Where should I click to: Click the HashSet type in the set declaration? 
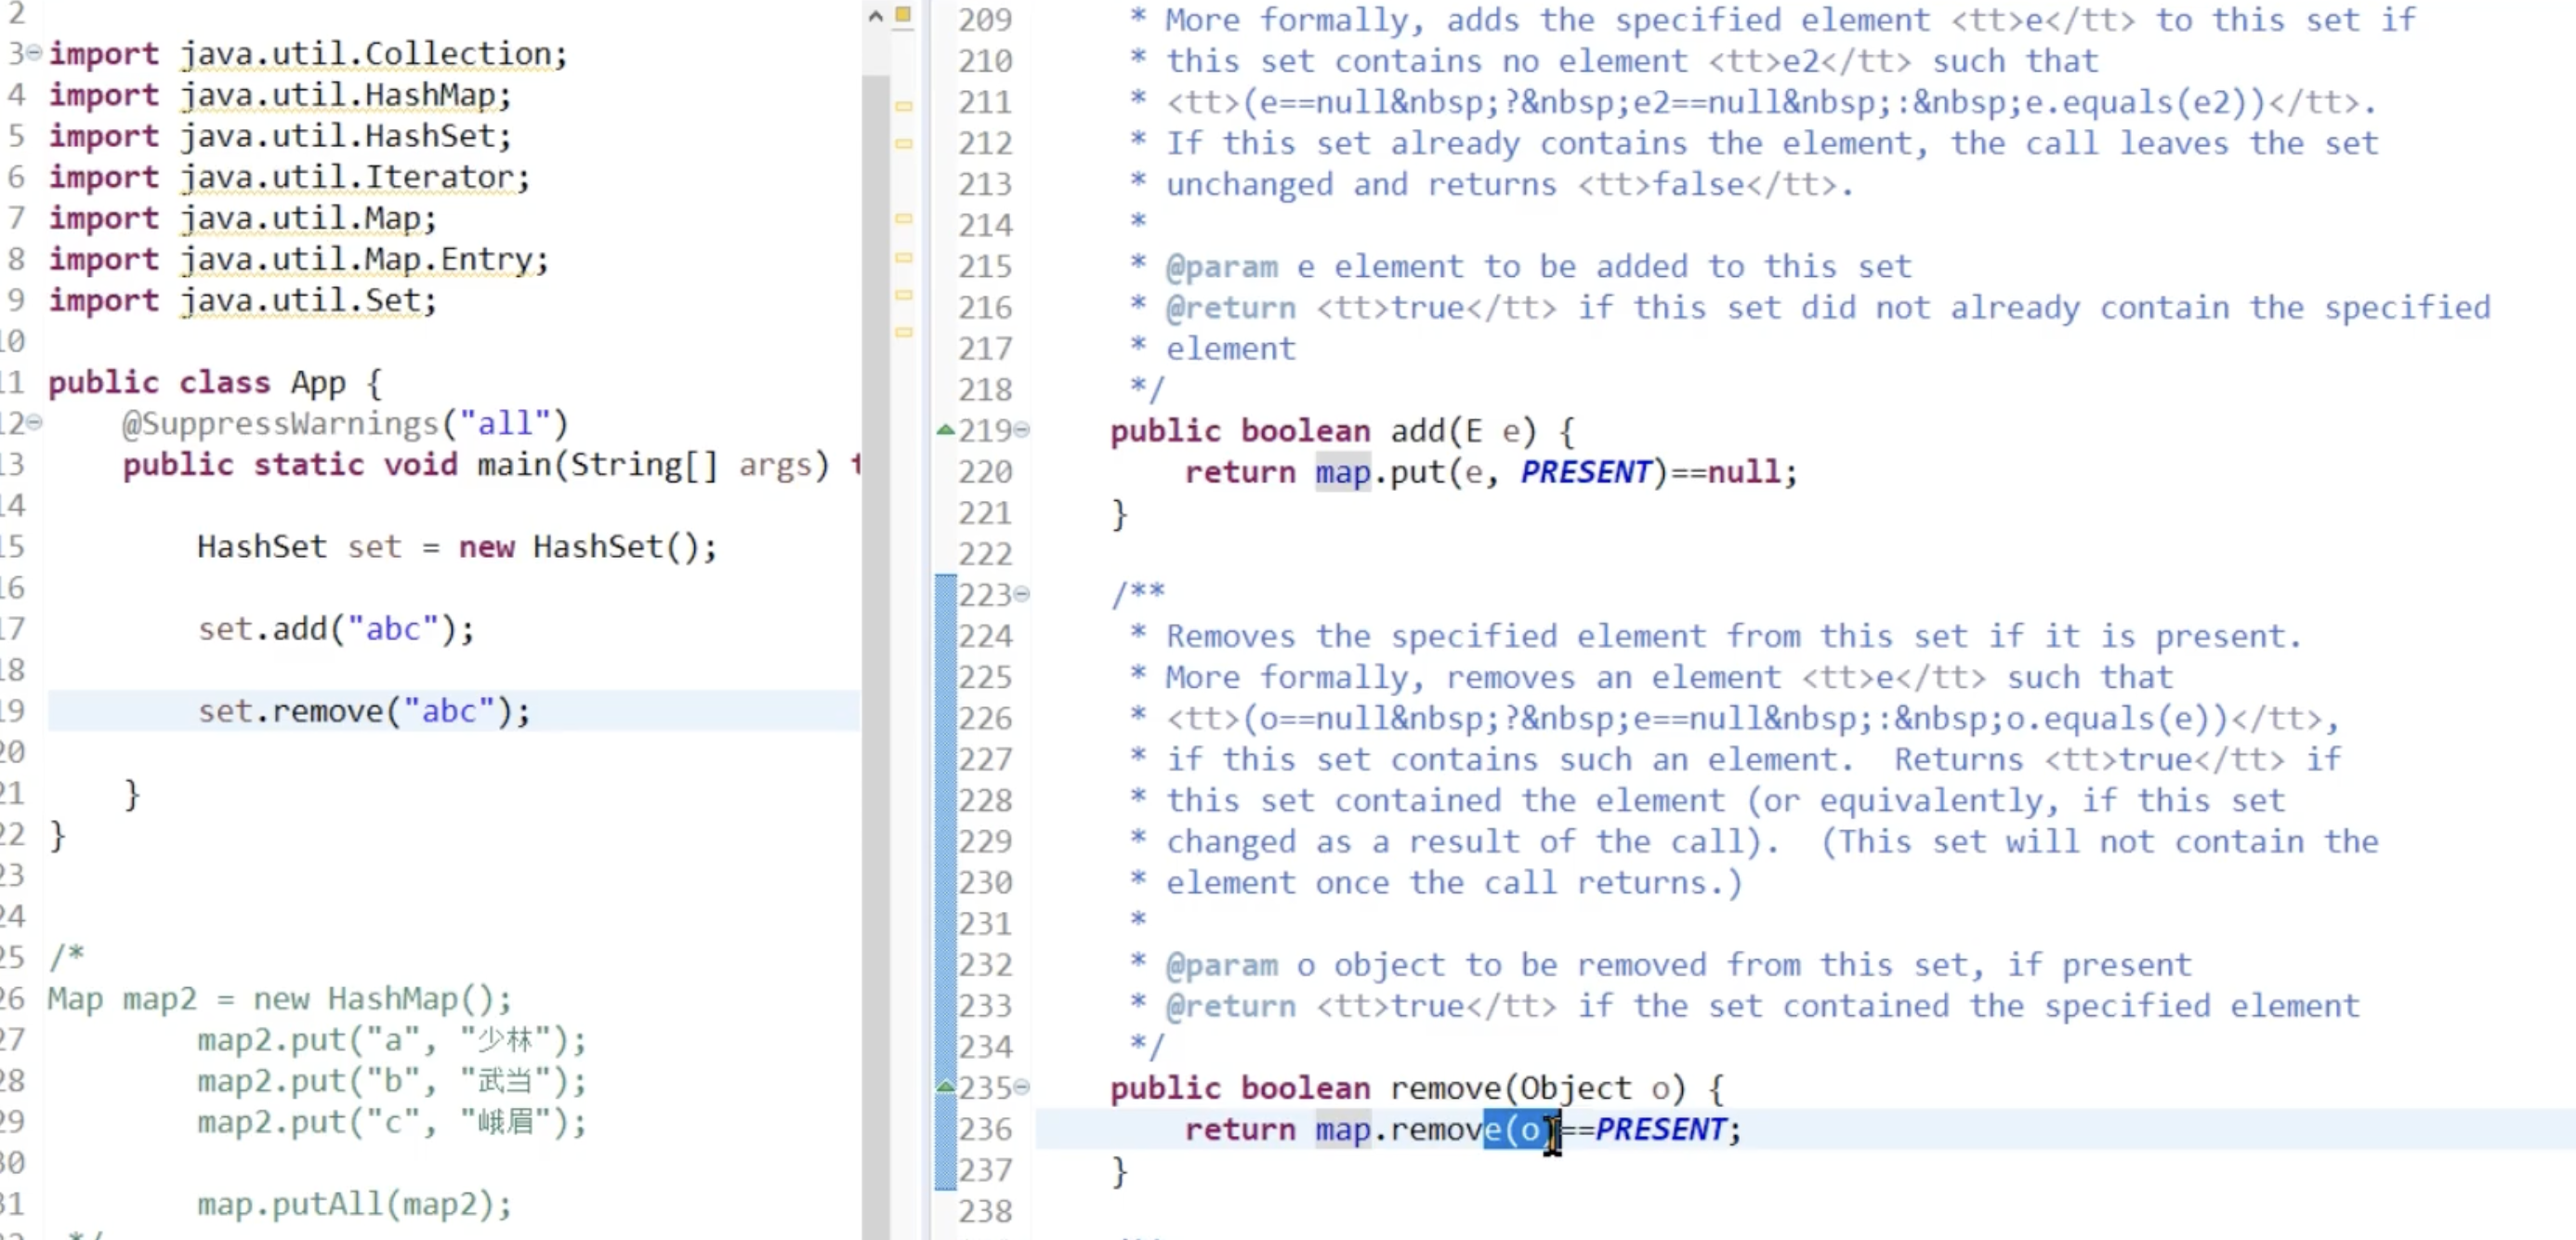[x=261, y=547]
